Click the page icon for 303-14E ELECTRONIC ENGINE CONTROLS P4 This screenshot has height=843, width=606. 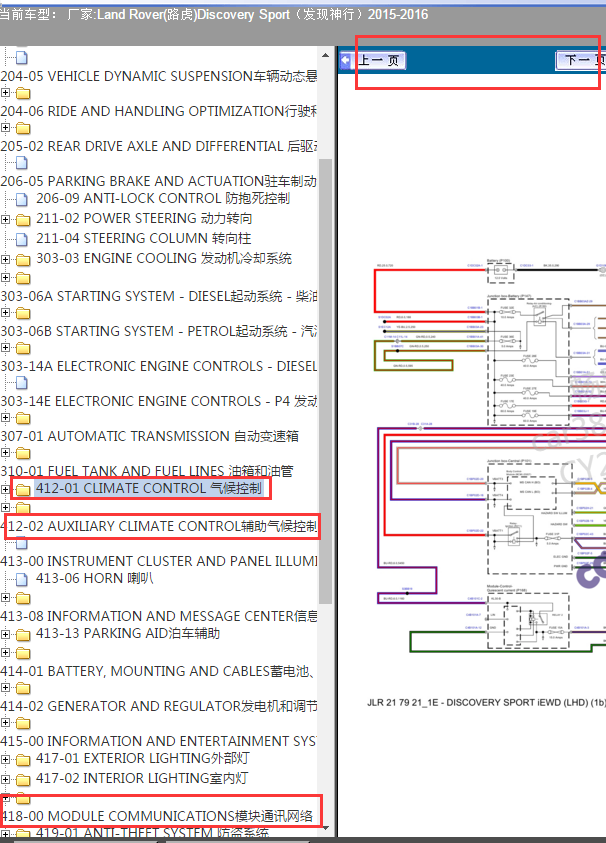point(22,383)
